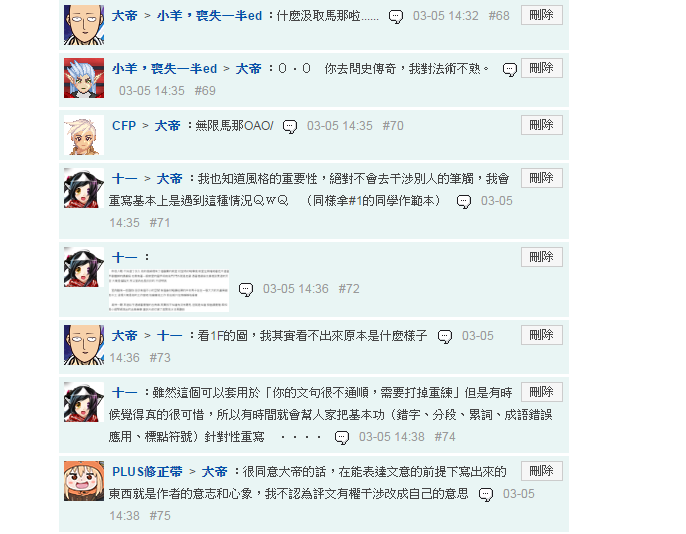Image resolution: width=686 pixels, height=534 pixels.
Task: Click PLUS修正帶's orange hooded avatar
Action: [x=84, y=481]
